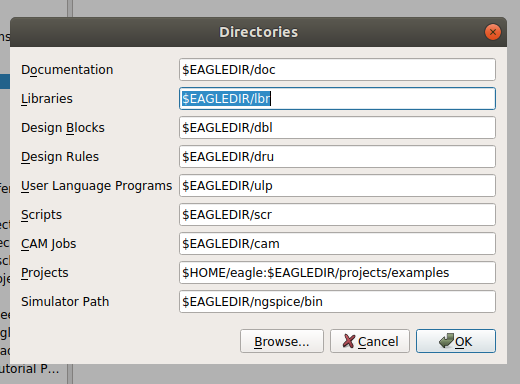
Task: Click the Projects directory field
Action: 337,273
